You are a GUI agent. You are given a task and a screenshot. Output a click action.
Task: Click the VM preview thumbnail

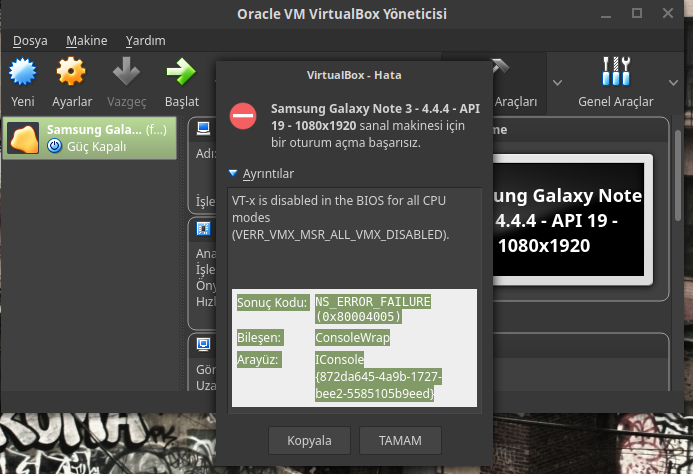[x=572, y=219]
